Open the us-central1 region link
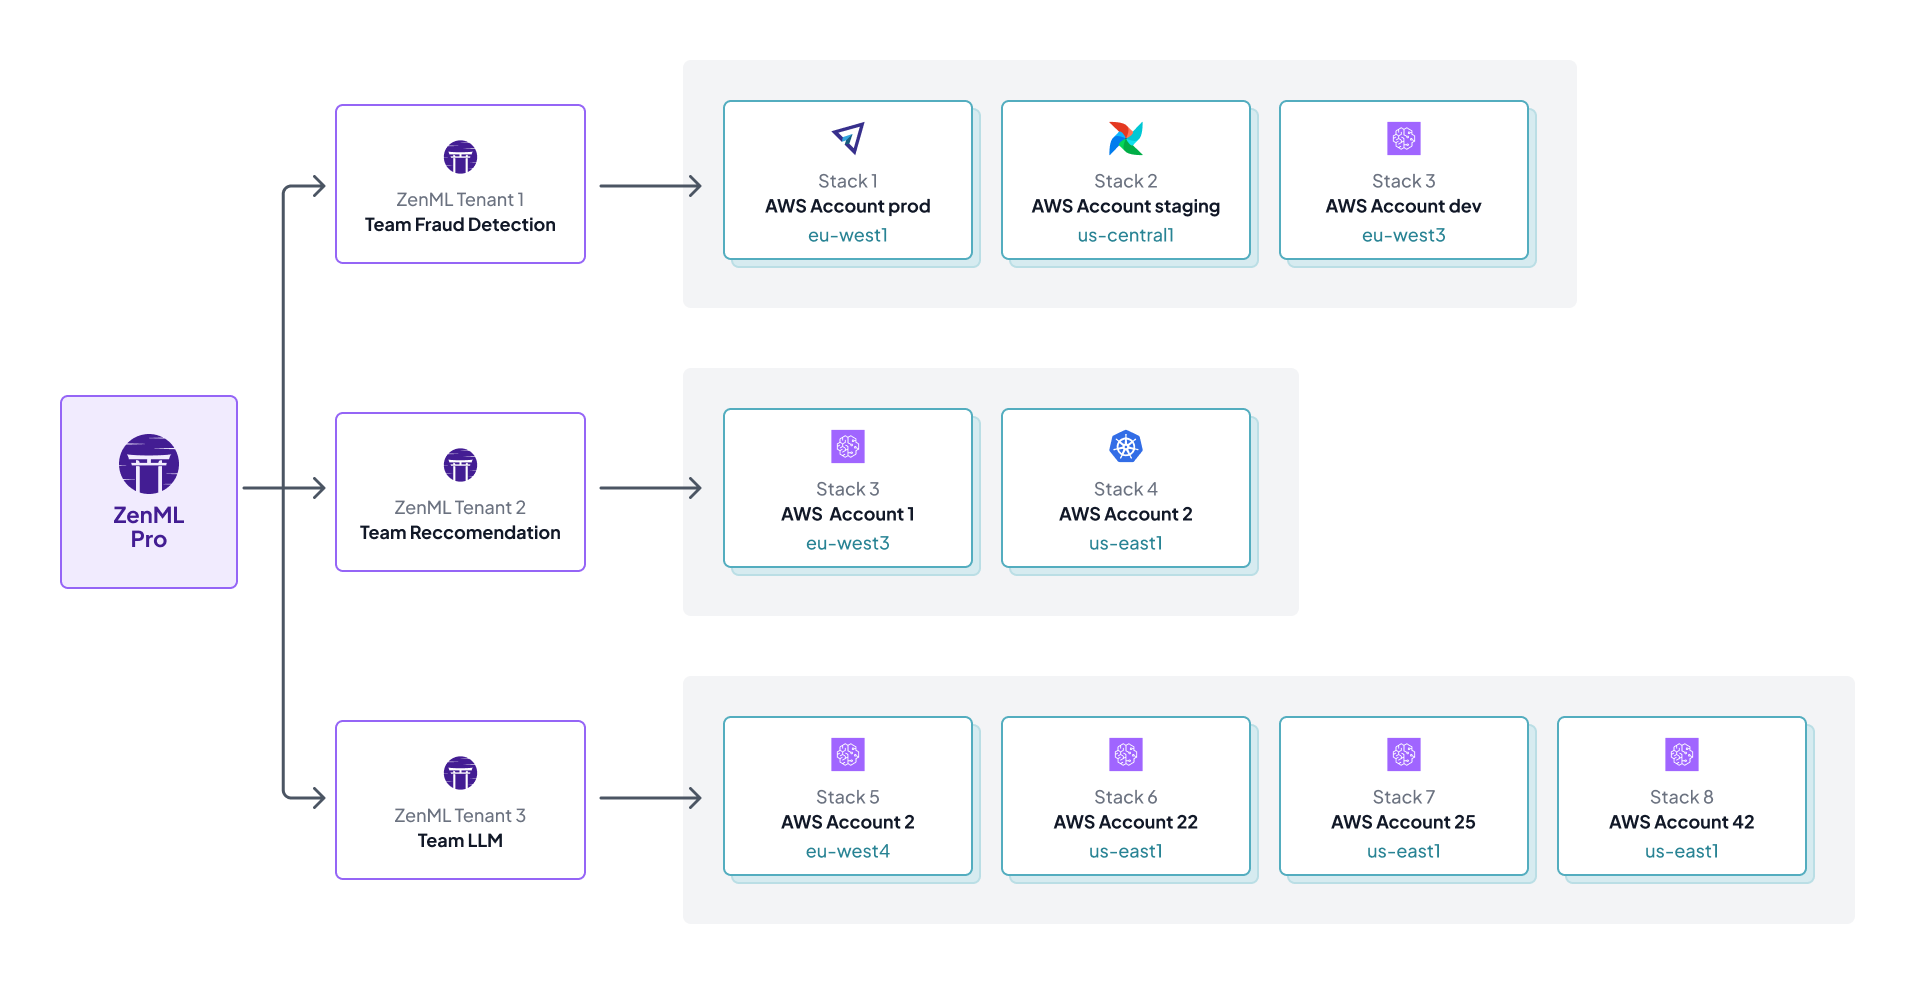The height and width of the screenshot is (984, 1915). (x=1124, y=235)
